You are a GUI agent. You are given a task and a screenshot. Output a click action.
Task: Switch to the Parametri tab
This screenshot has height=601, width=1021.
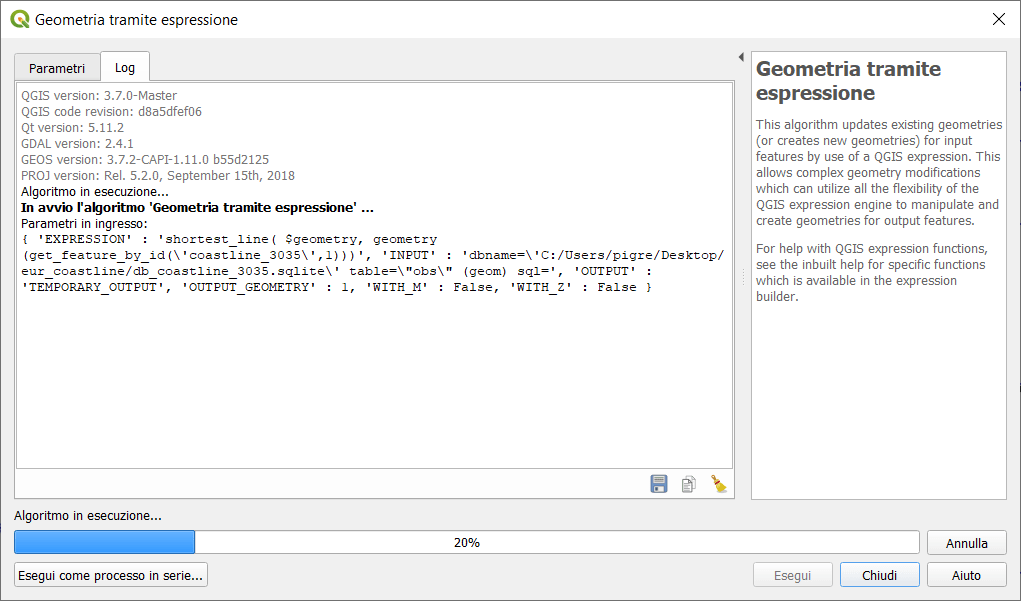(57, 68)
